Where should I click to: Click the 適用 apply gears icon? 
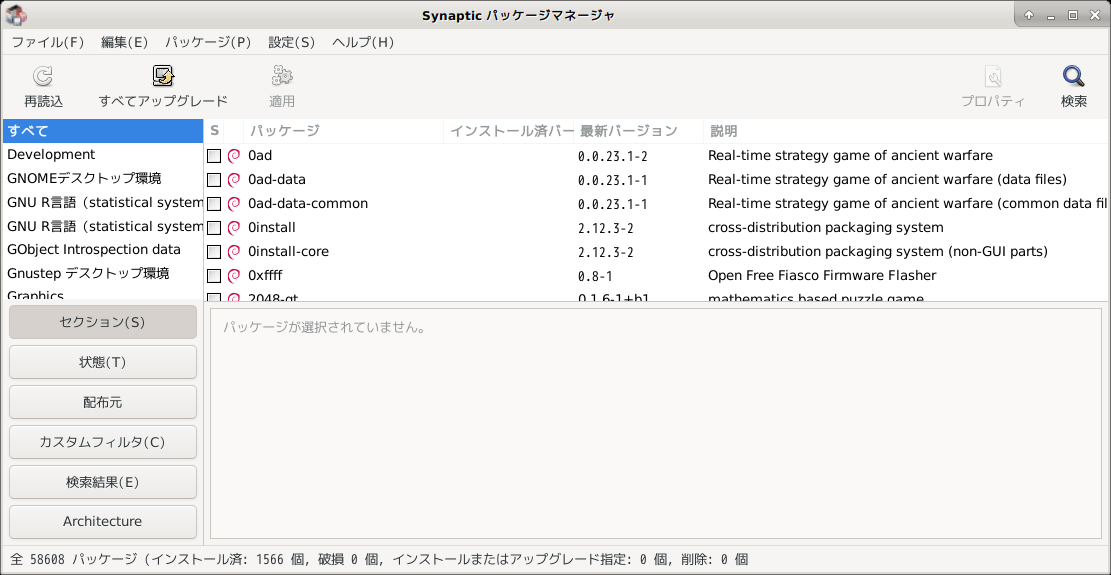point(282,76)
